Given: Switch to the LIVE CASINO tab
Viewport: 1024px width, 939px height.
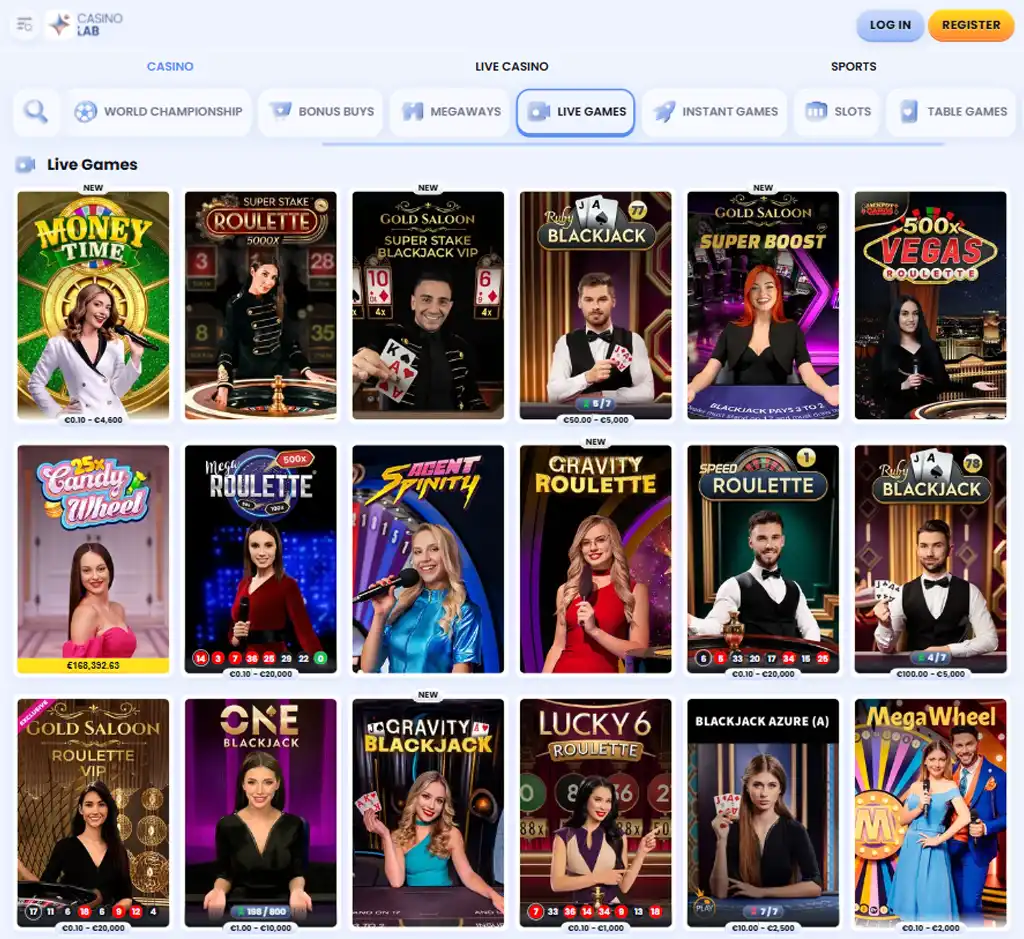Looking at the screenshot, I should (x=511, y=67).
